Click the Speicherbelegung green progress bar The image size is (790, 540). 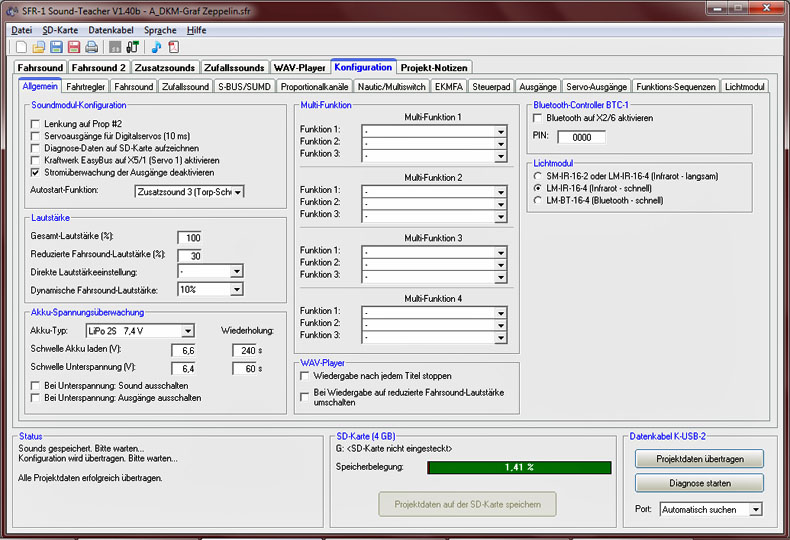(518, 467)
